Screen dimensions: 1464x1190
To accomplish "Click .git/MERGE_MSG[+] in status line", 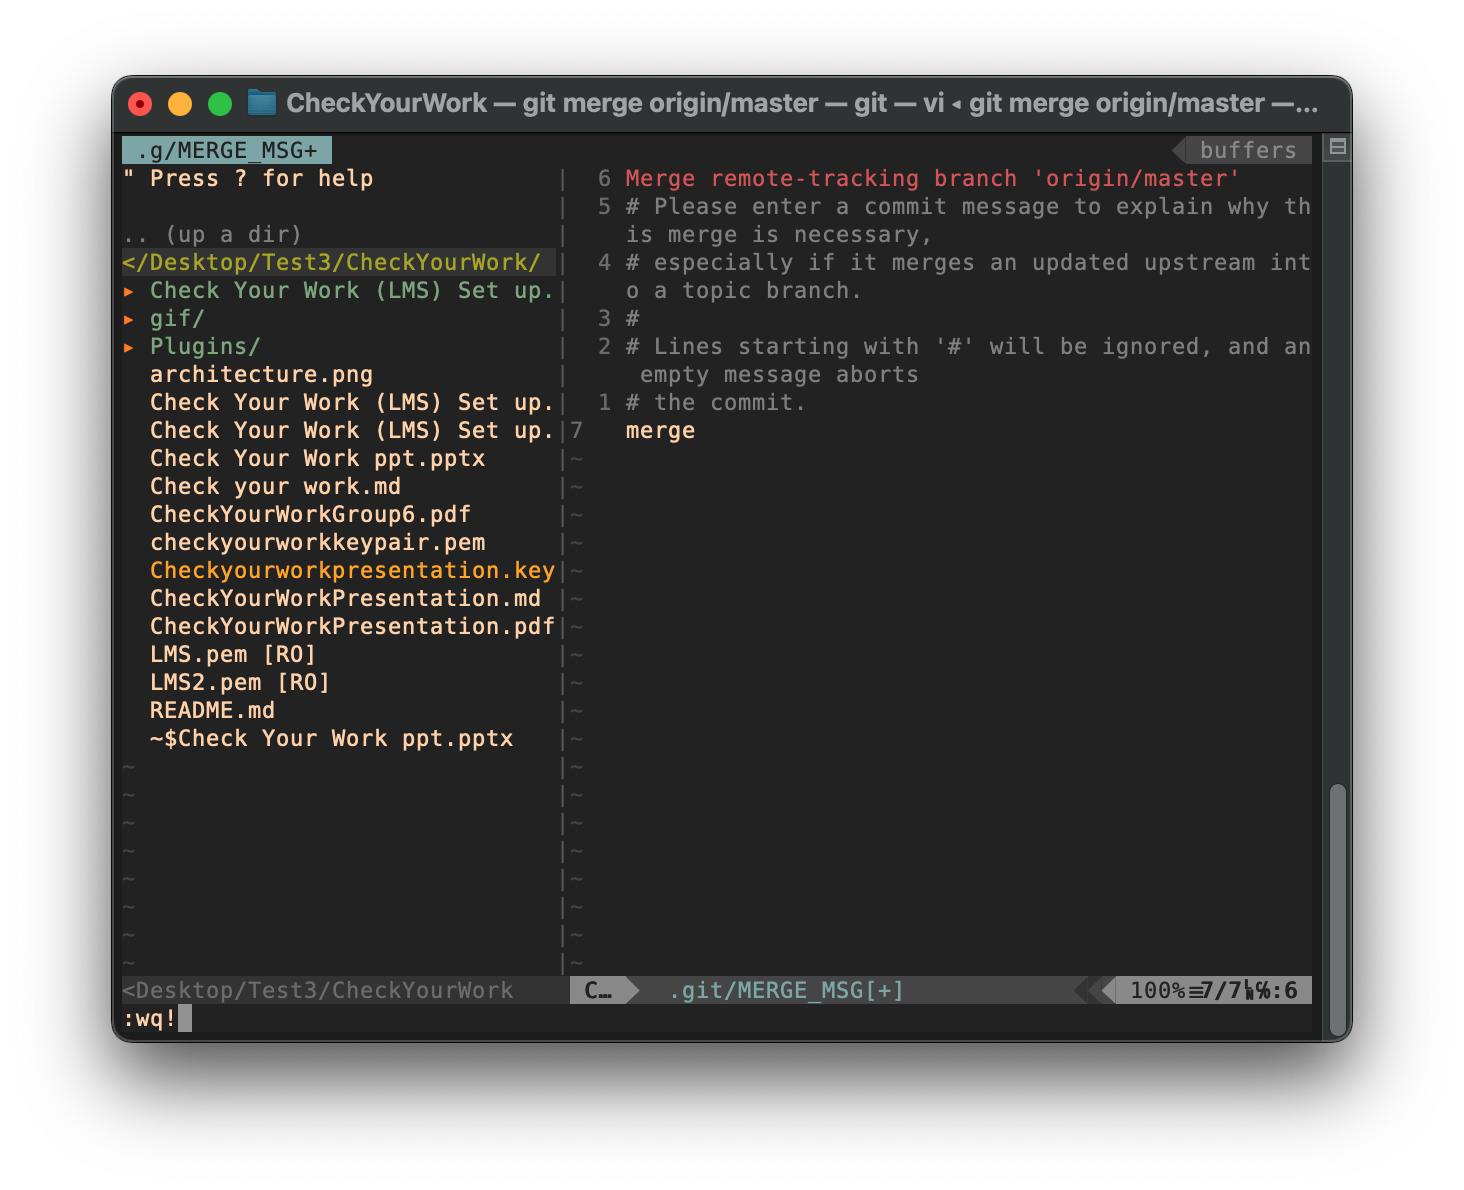I will click(787, 990).
